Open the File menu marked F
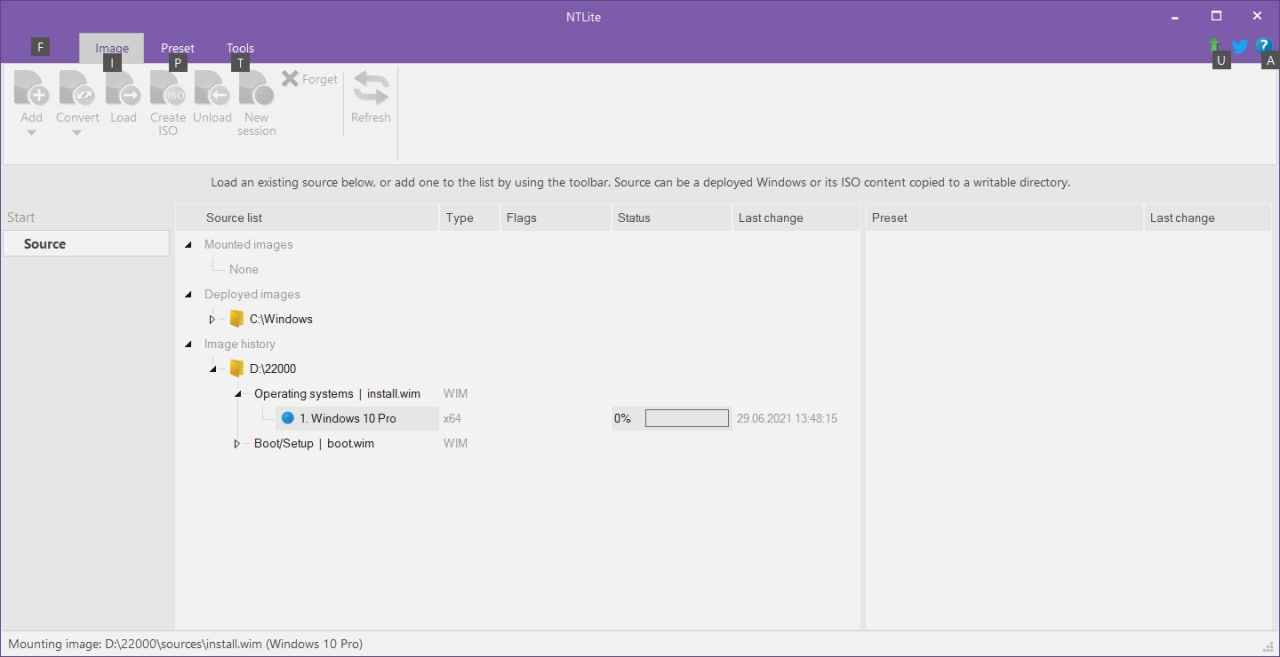 41,47
